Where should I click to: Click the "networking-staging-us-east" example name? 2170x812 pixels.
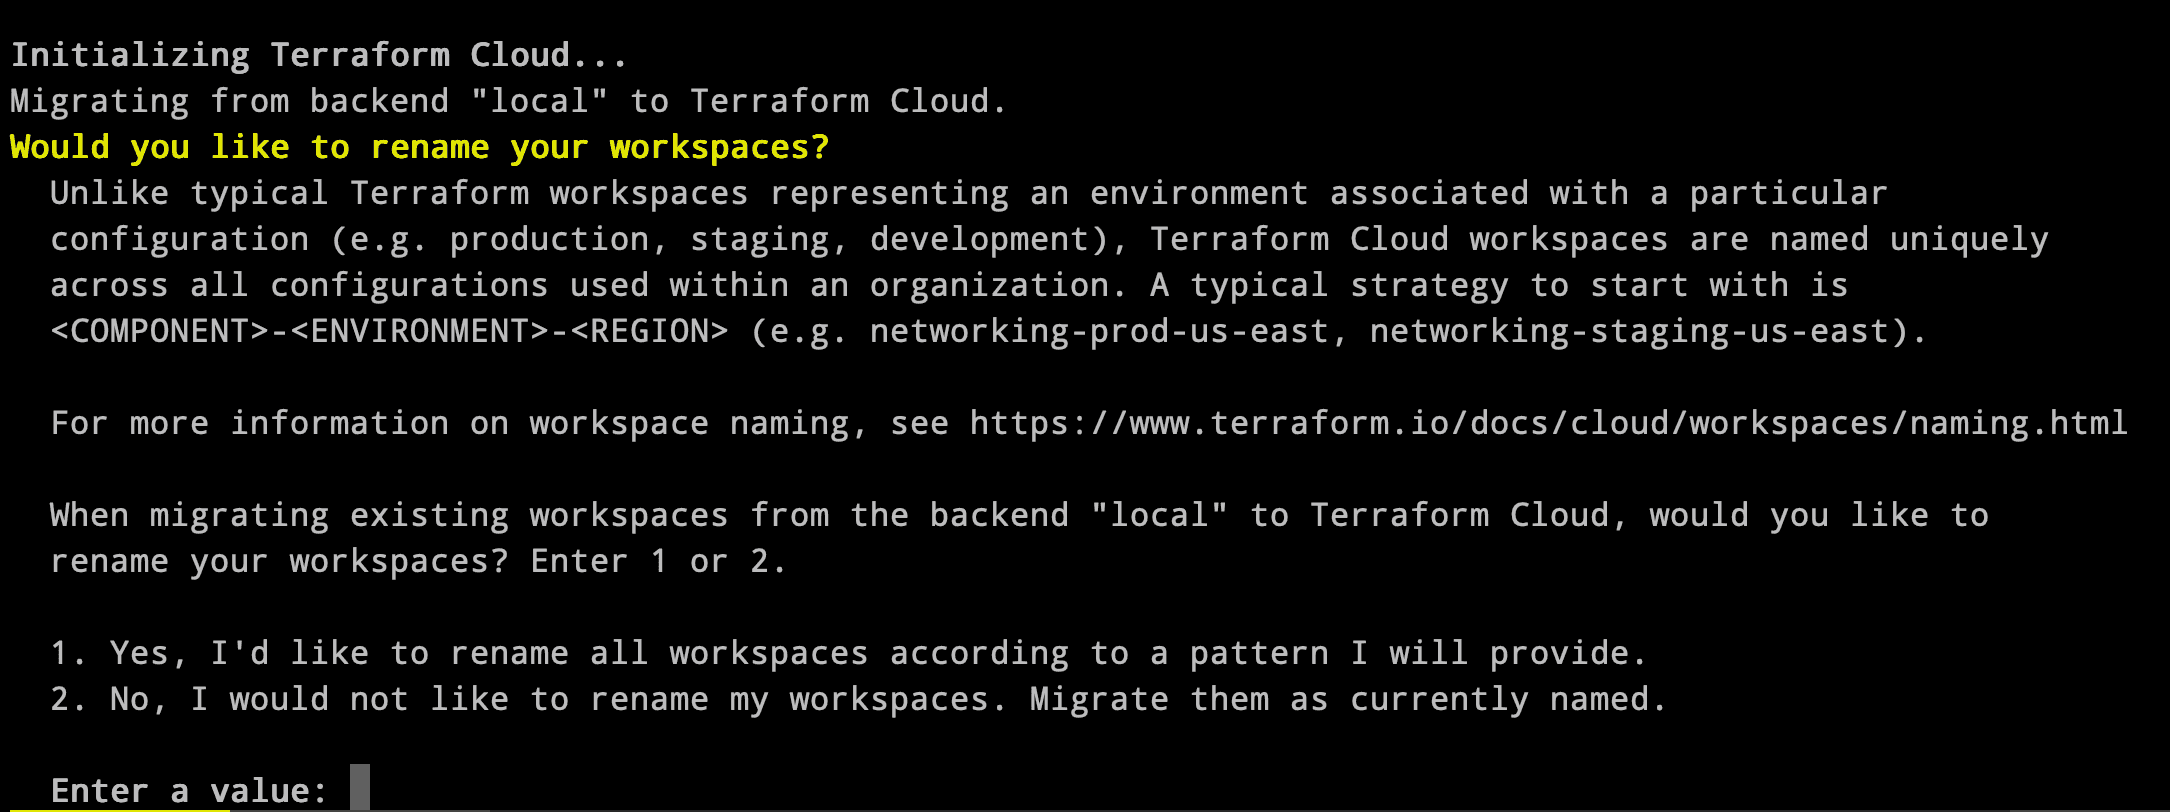1628,332
